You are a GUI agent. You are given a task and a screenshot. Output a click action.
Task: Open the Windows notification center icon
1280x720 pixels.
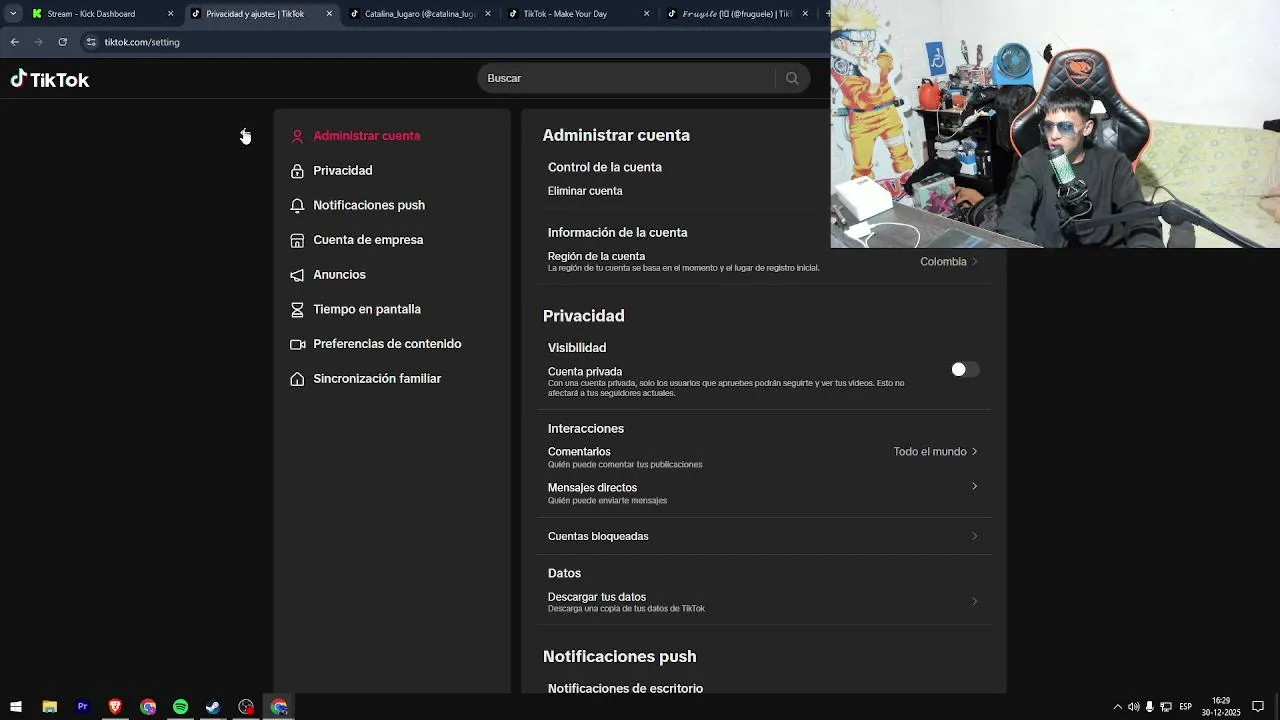1258,707
